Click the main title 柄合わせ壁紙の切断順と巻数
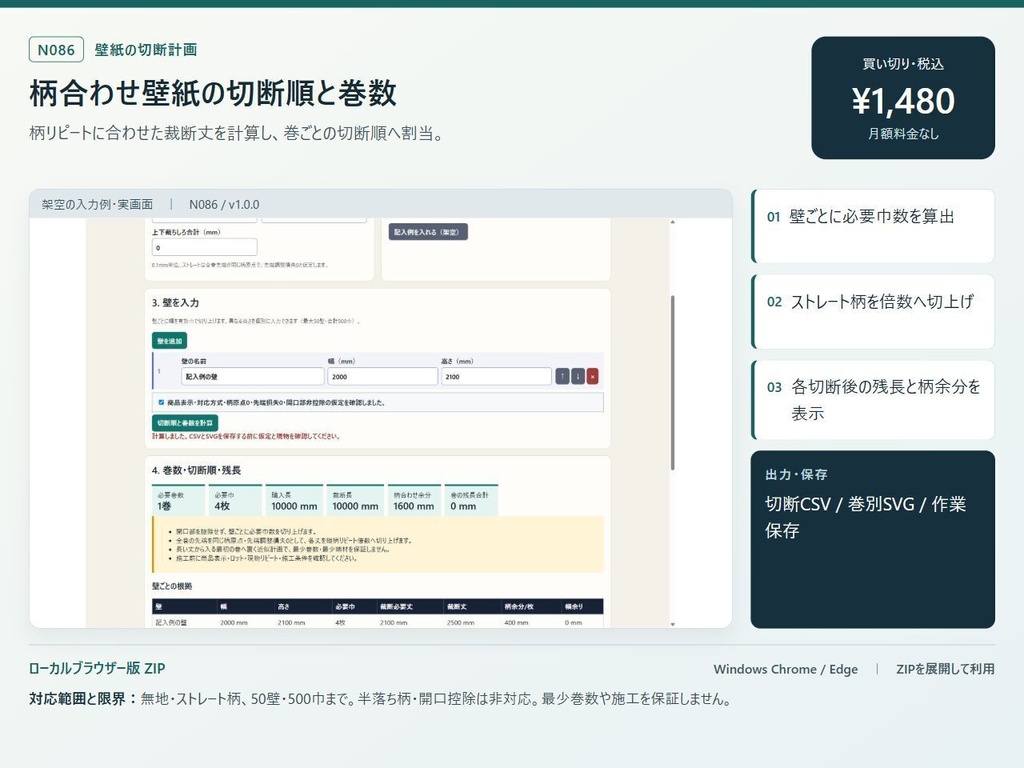The height and width of the screenshot is (768, 1024). [213, 93]
